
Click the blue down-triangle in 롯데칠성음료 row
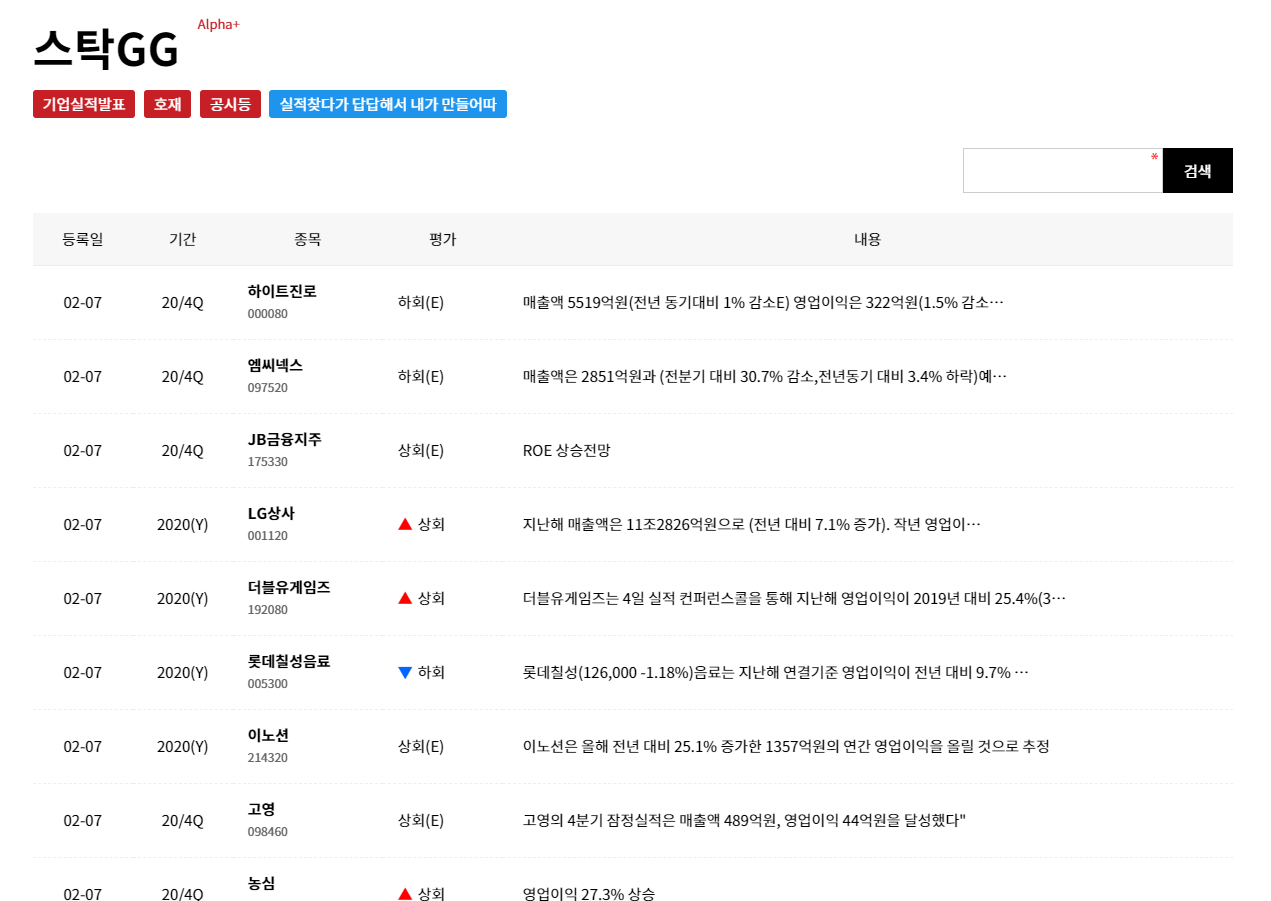point(405,672)
